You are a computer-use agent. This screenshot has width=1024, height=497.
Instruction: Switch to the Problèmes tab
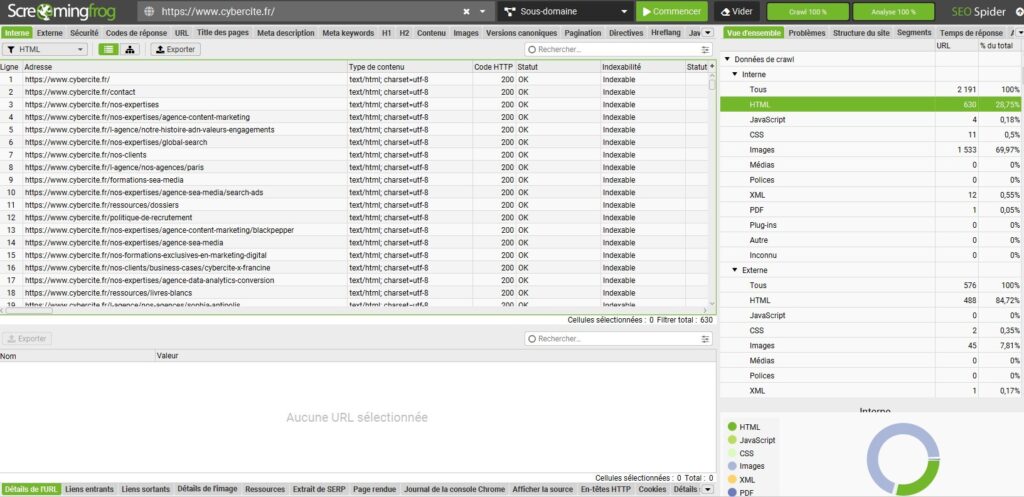pyautogui.click(x=807, y=33)
